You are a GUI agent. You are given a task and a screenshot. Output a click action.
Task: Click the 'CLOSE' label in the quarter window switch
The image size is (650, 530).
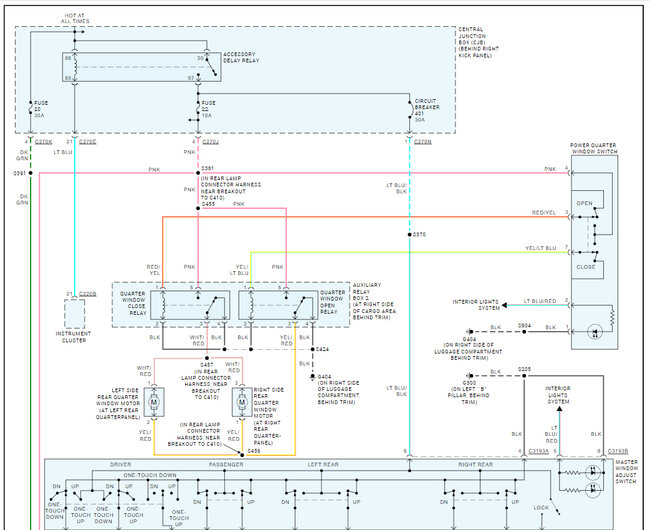[586, 267]
